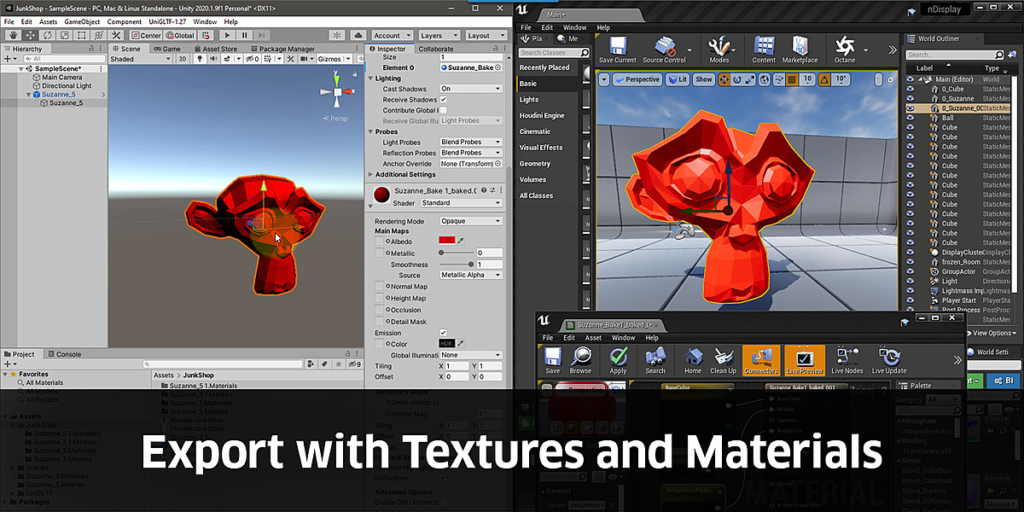Hide 0_Cube using its eye icon
This screenshot has width=1024, height=512.
(x=910, y=89)
